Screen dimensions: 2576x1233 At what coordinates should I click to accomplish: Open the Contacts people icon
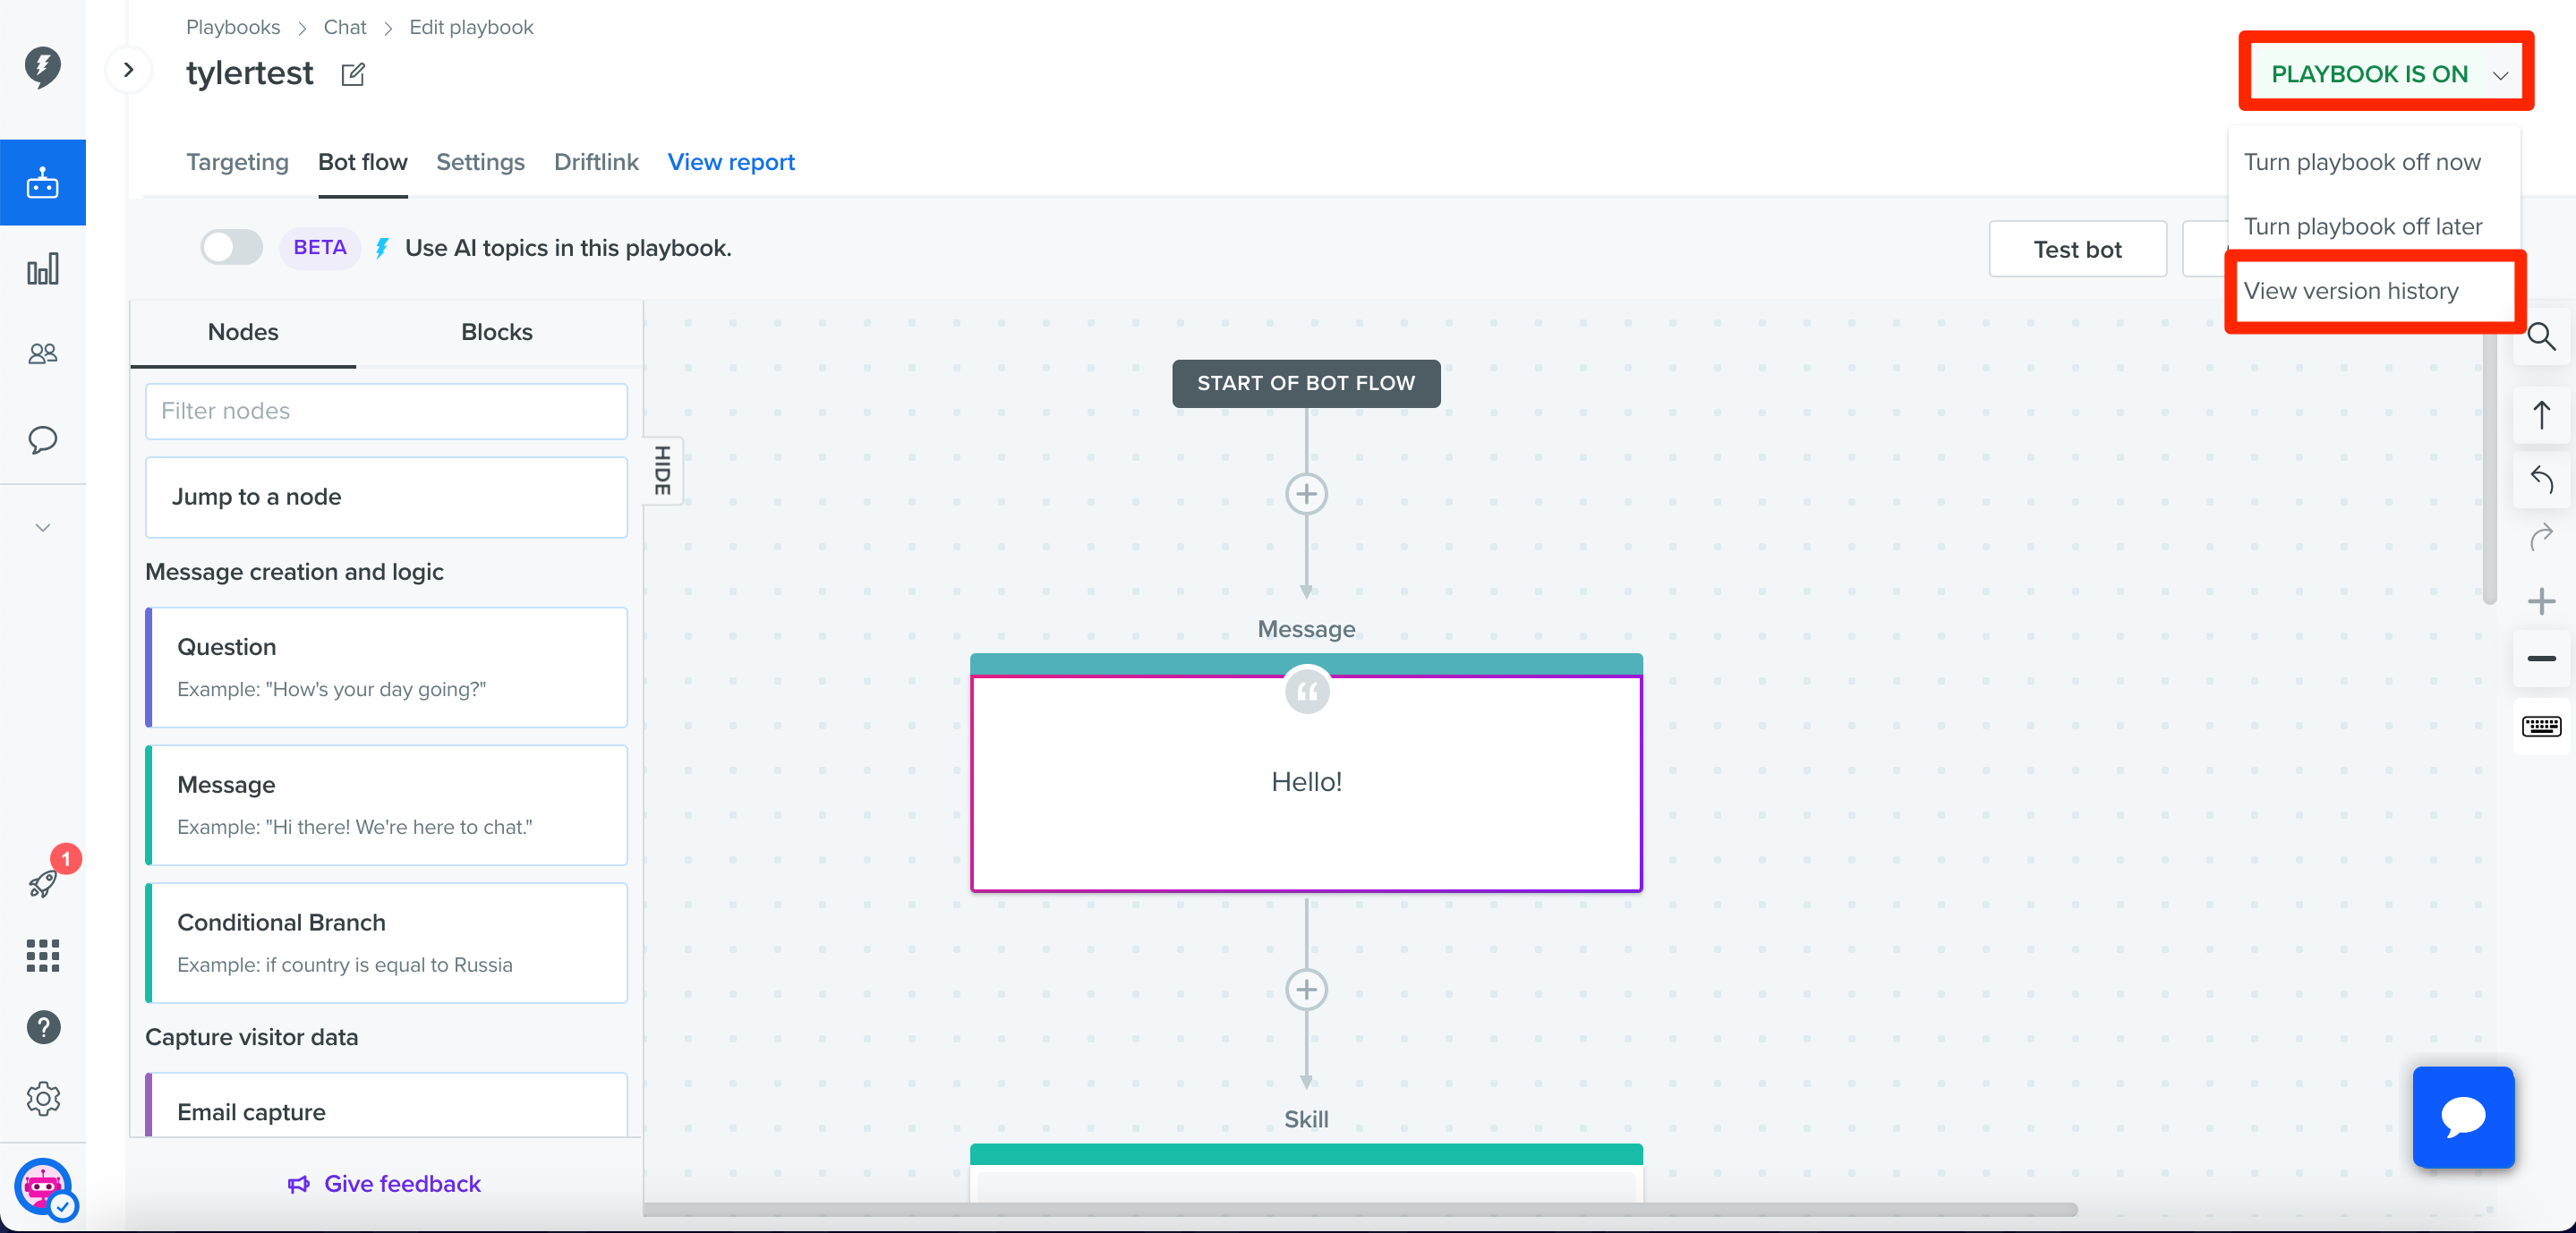(42, 354)
